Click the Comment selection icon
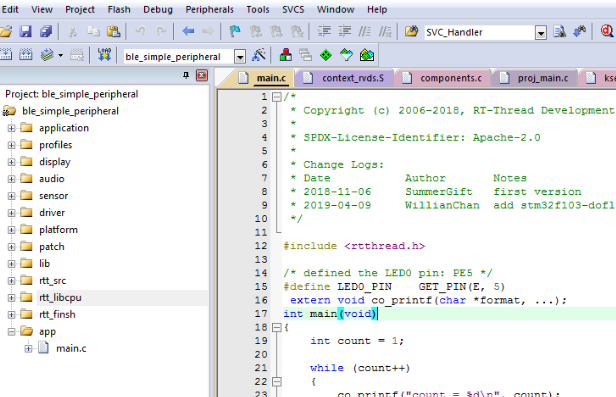The height and width of the screenshot is (397, 616). point(365,31)
